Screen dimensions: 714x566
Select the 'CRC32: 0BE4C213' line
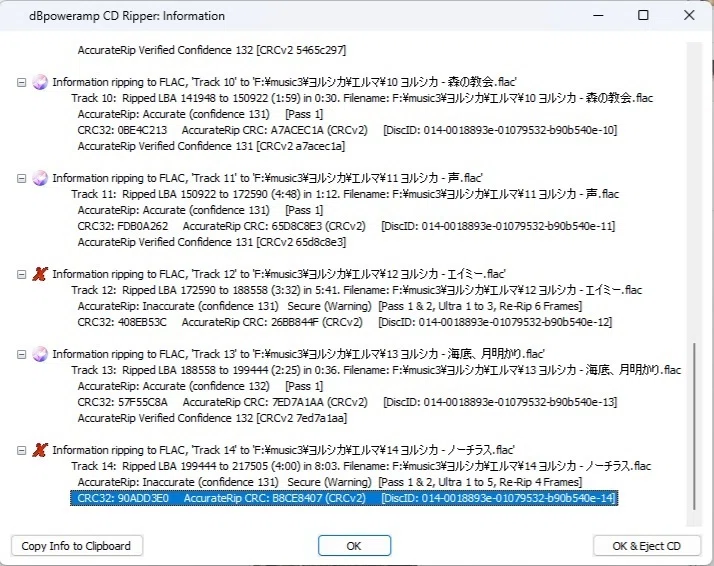pyautogui.click(x=347, y=130)
